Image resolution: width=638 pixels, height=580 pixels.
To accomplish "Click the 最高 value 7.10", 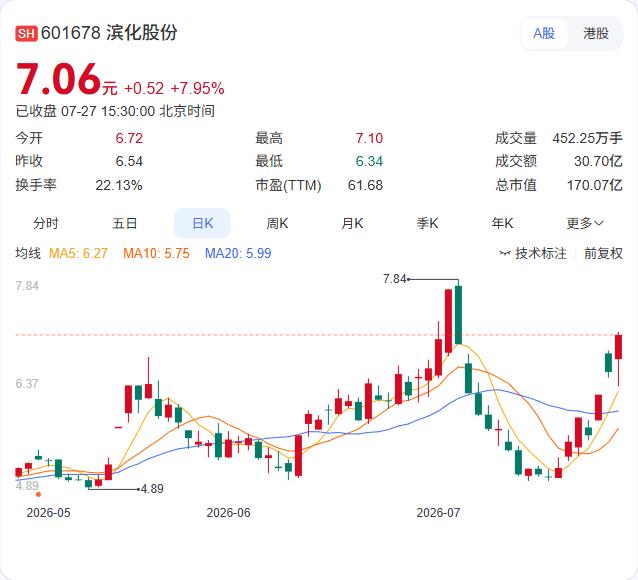I will coord(369,138).
